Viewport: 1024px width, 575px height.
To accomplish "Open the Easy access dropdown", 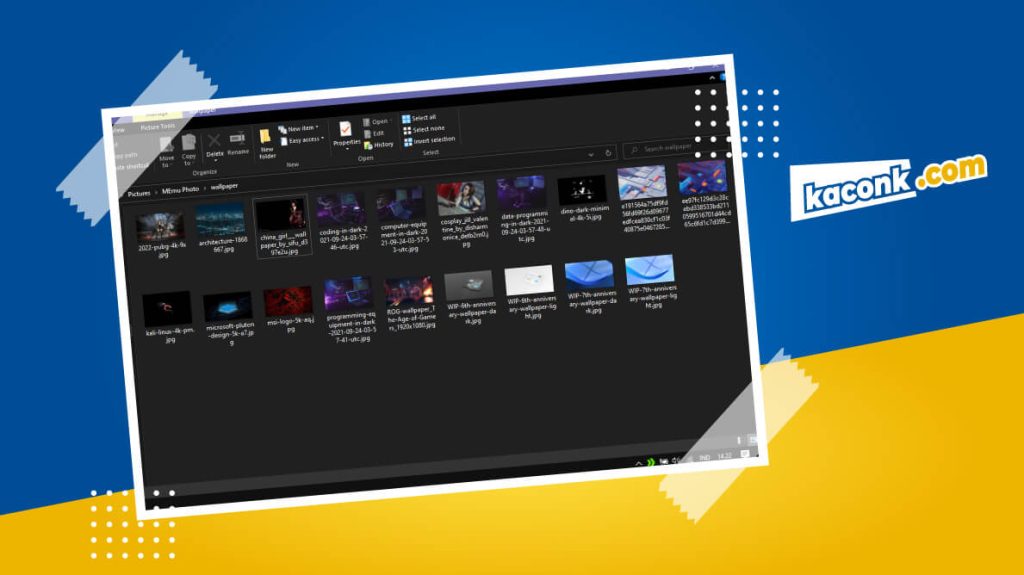I will click(x=302, y=140).
